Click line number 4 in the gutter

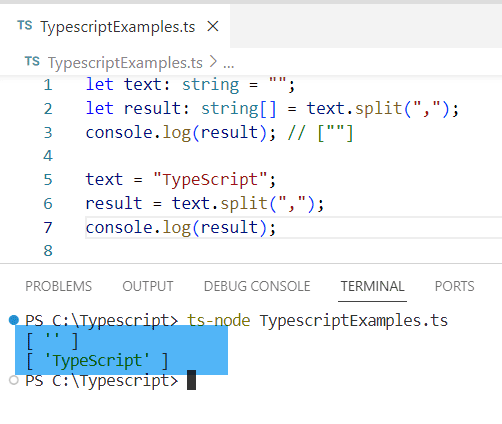tap(48, 156)
